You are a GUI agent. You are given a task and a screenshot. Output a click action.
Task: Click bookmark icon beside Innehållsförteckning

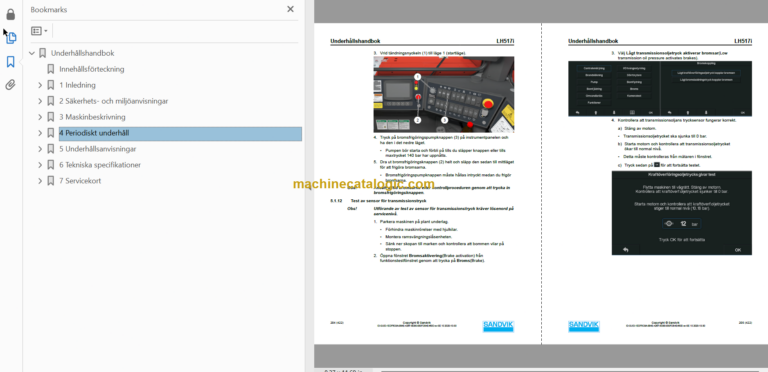[50, 69]
